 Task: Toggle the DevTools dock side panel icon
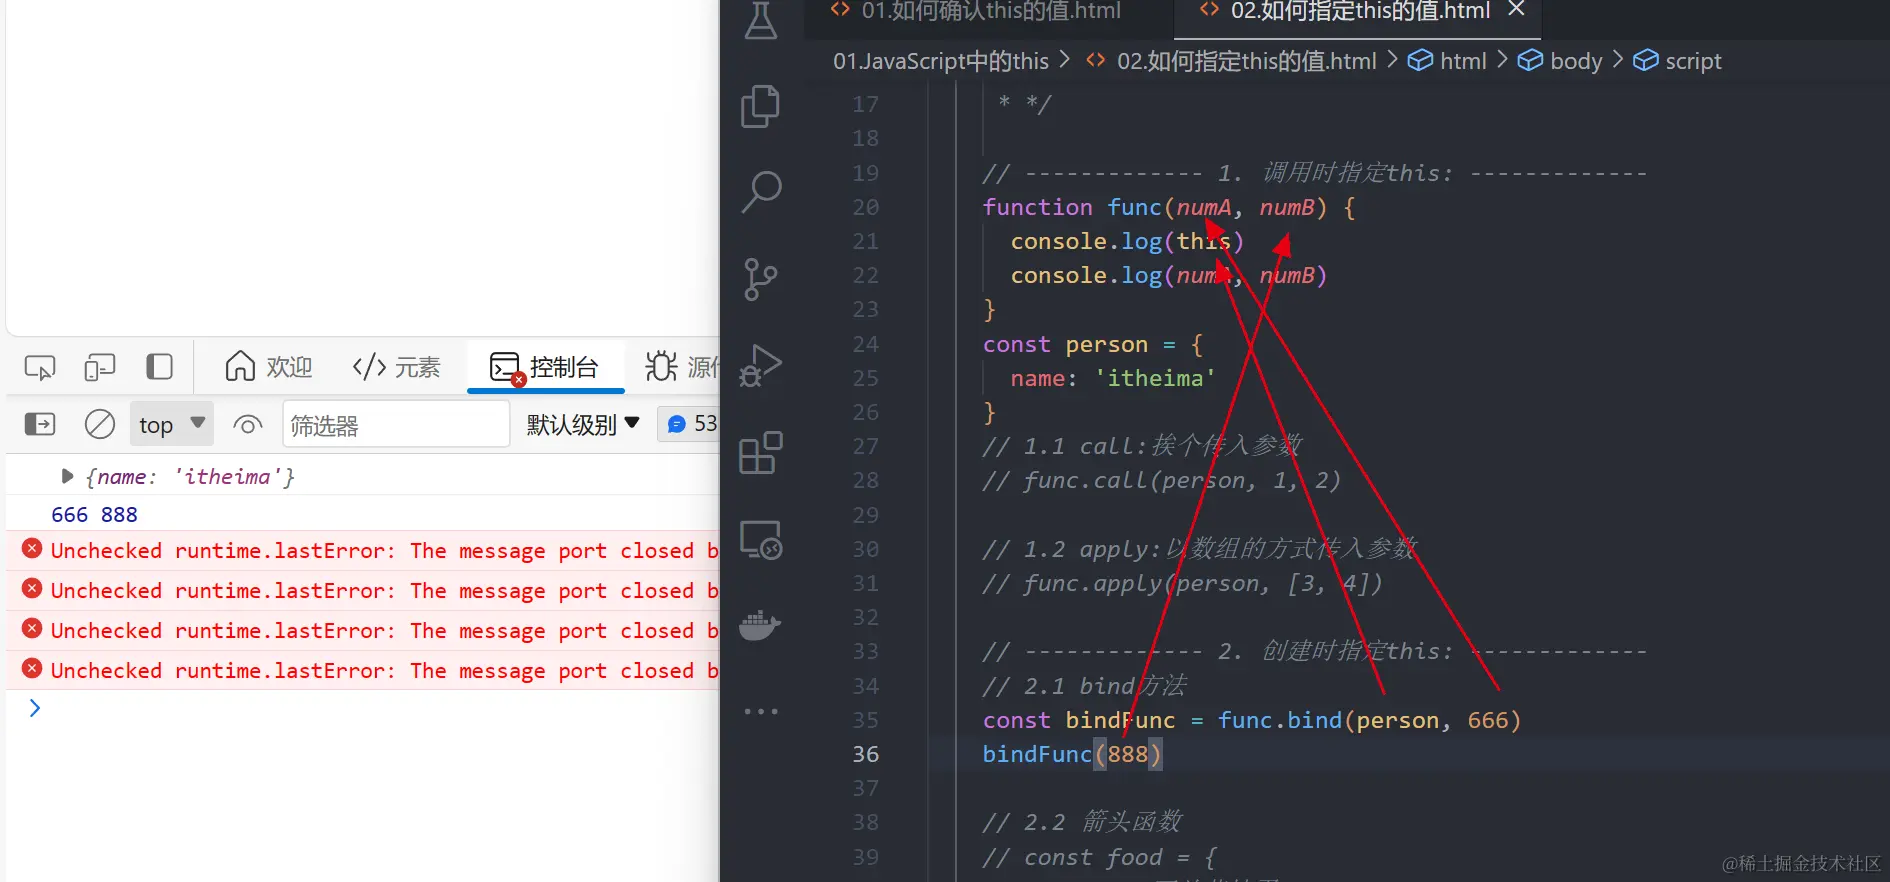(159, 367)
